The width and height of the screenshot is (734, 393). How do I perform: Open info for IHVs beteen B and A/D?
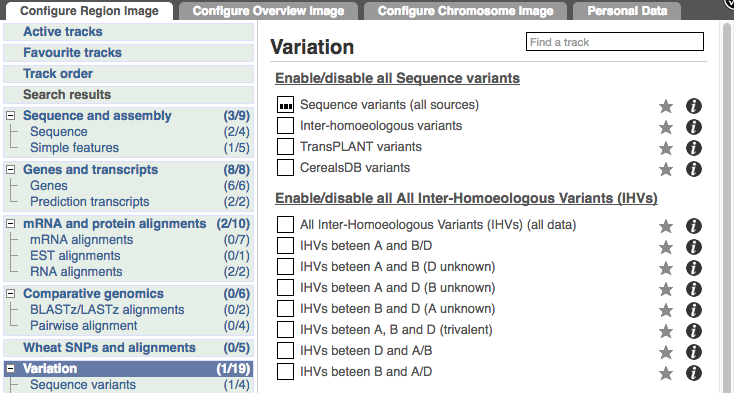pyautogui.click(x=693, y=373)
